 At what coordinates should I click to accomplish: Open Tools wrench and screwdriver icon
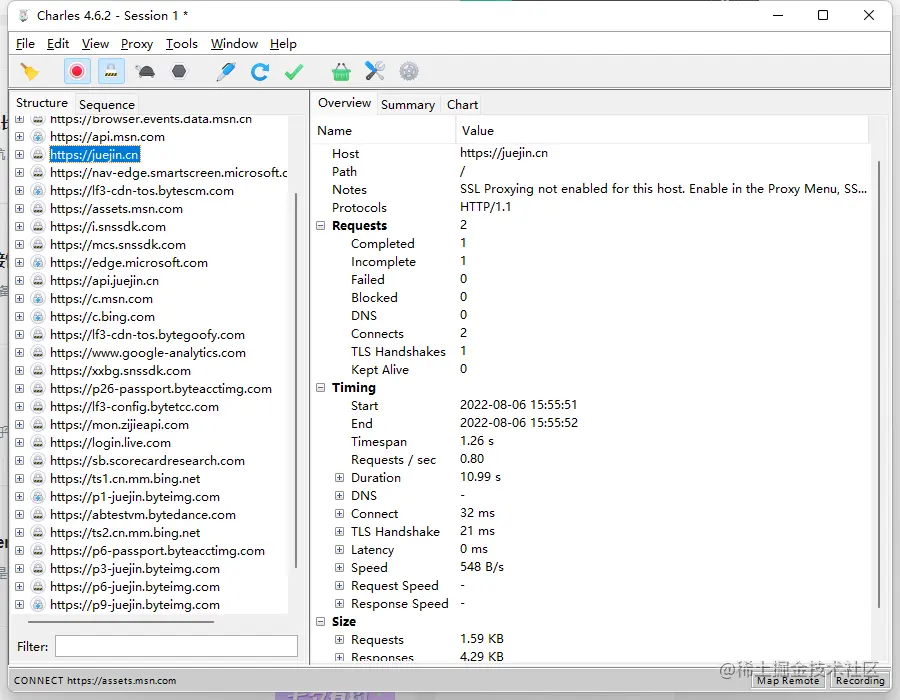click(x=375, y=71)
